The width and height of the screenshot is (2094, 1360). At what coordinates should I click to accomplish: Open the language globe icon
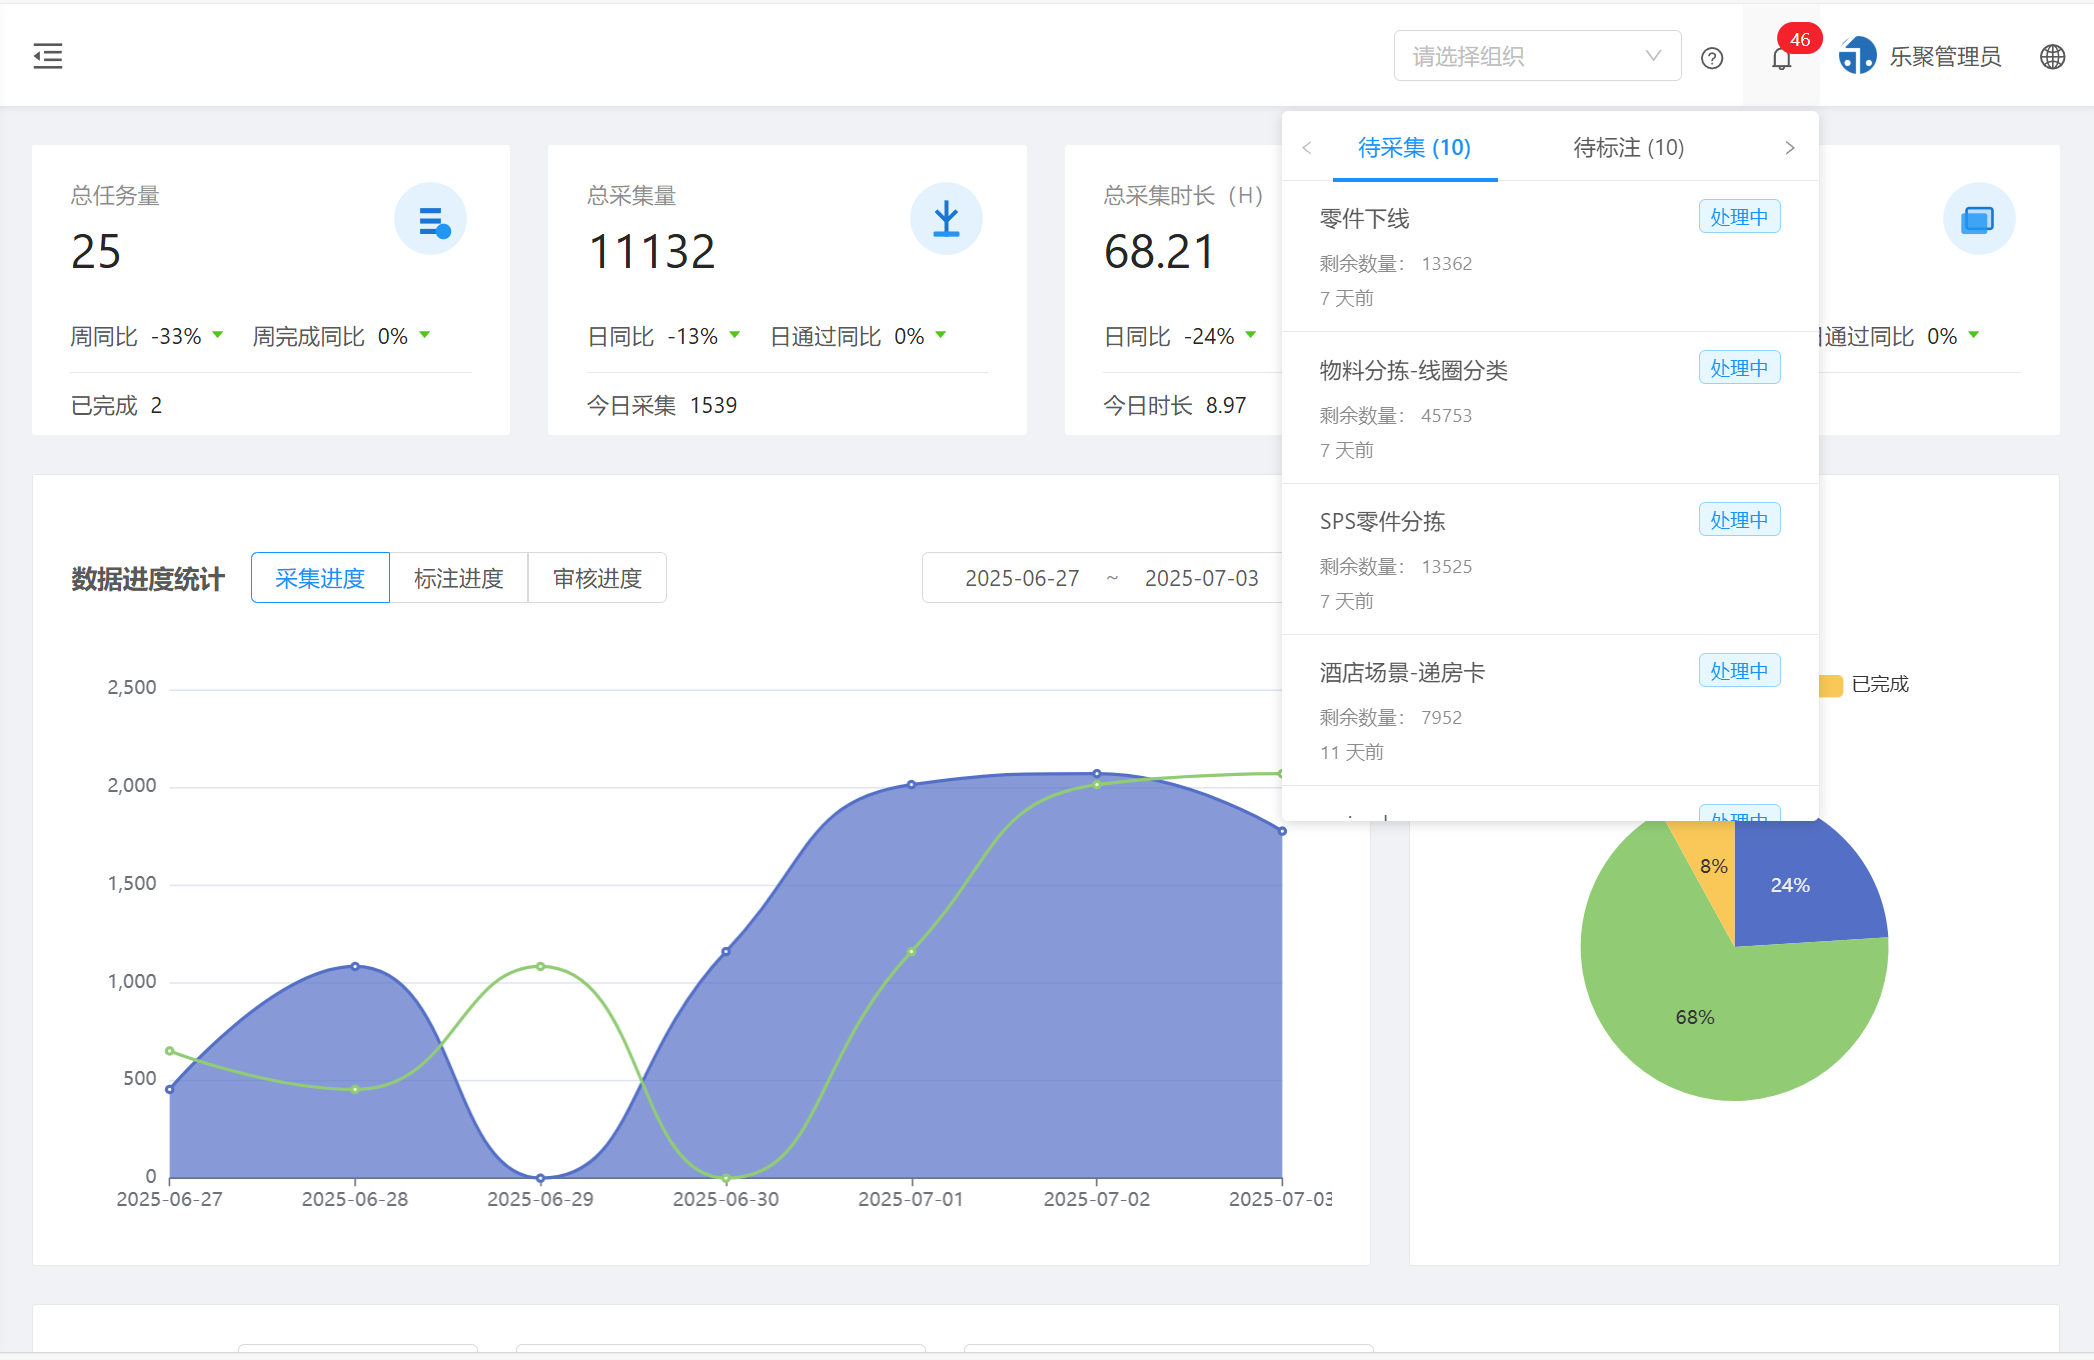(2052, 57)
